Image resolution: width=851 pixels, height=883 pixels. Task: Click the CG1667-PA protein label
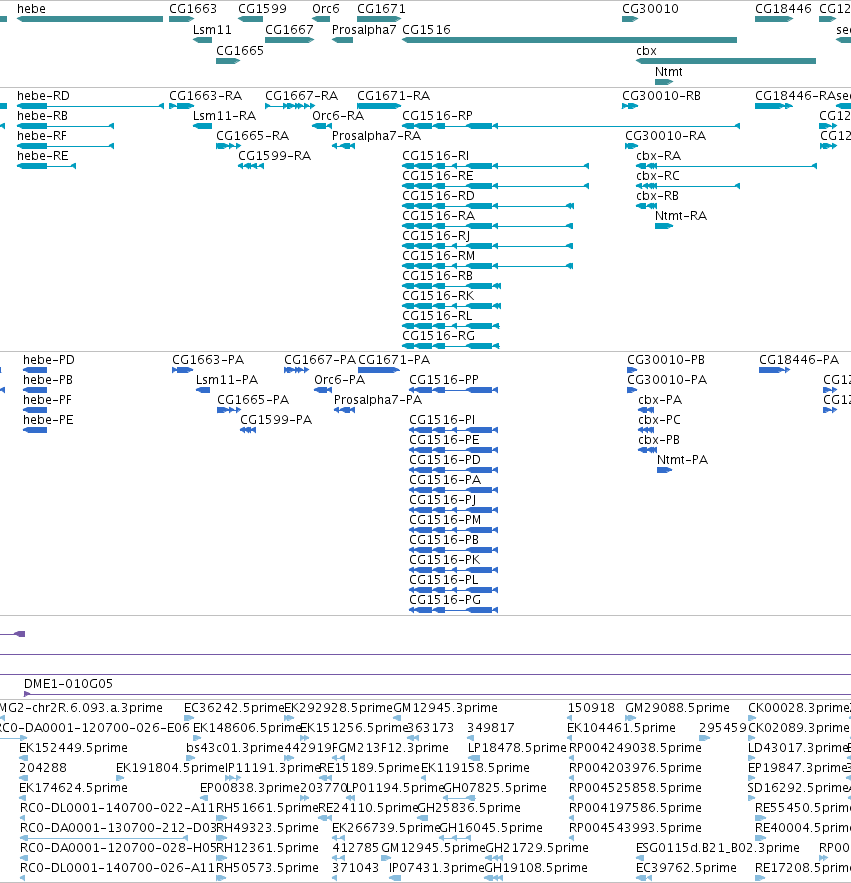click(320, 359)
